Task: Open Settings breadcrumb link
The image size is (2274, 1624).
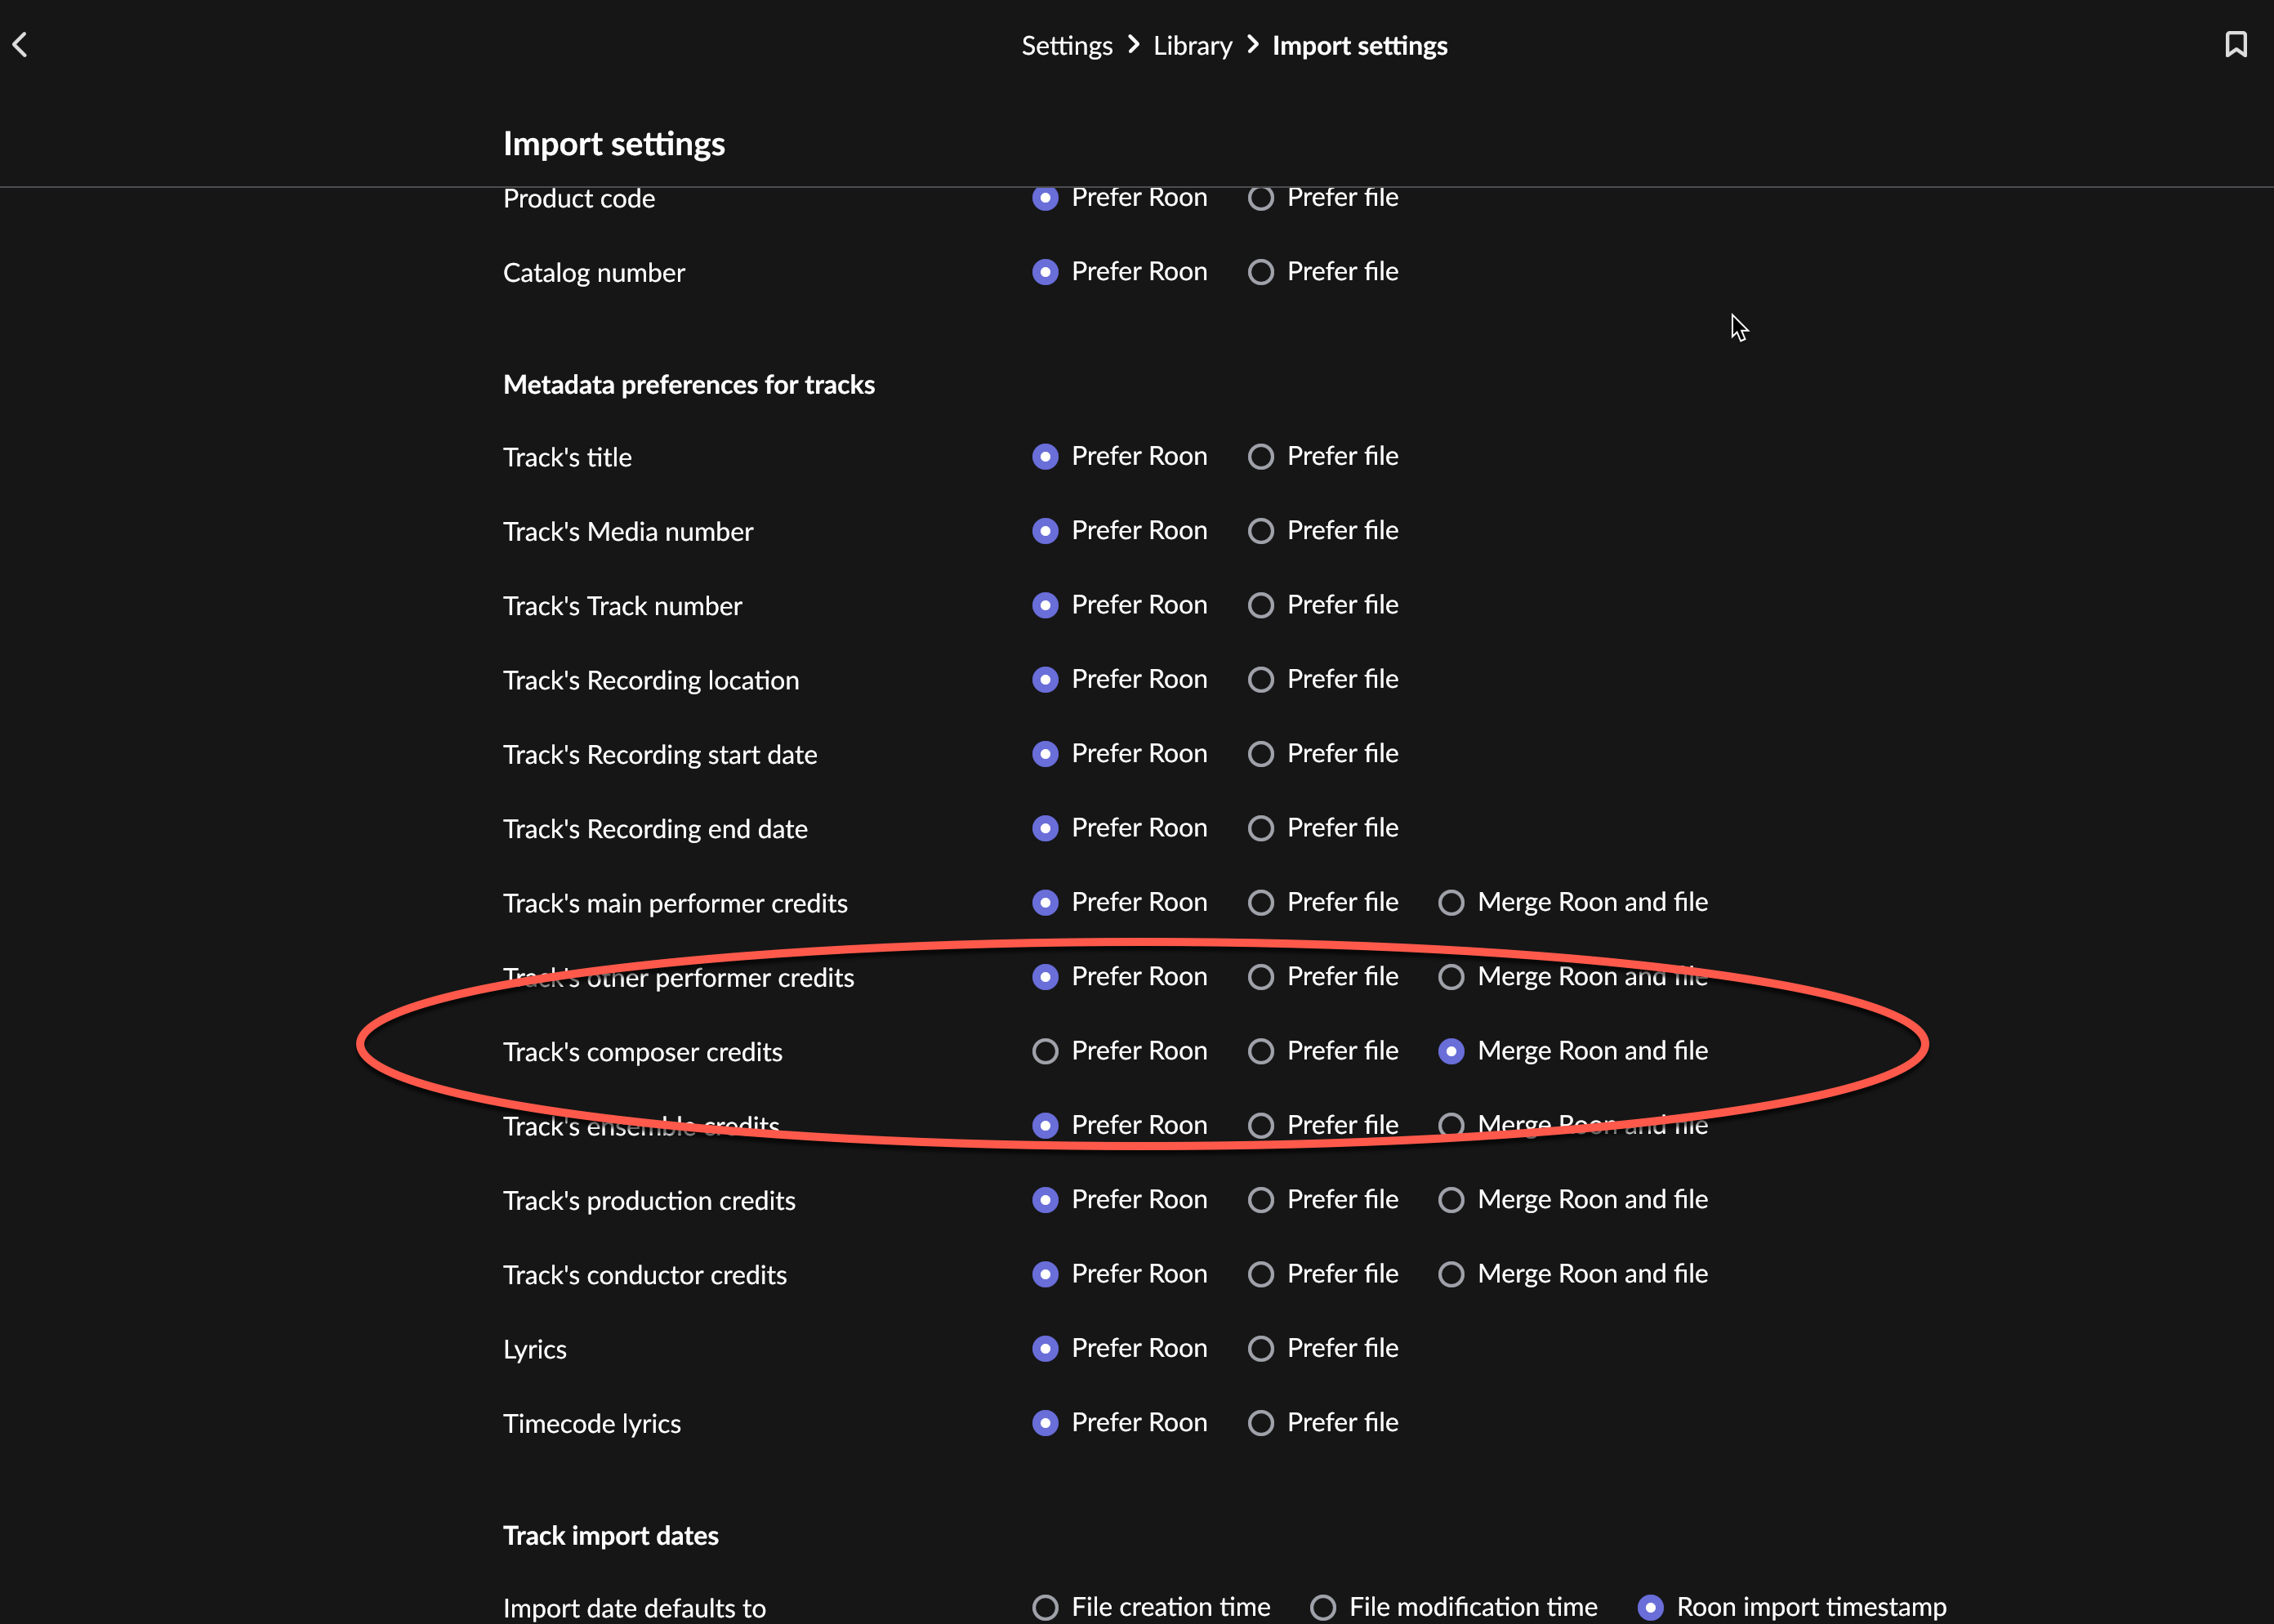Action: pyautogui.click(x=1066, y=46)
